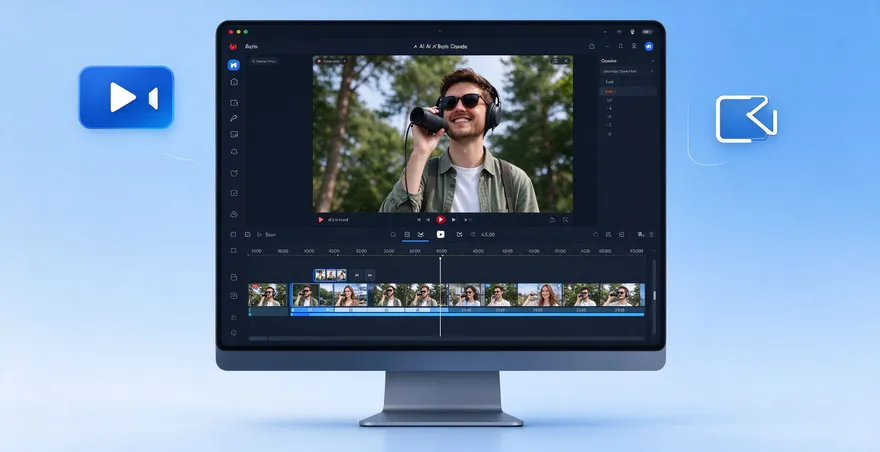Skip to previous clip in playback controls
Screen dimensions: 880x452
pos(418,220)
